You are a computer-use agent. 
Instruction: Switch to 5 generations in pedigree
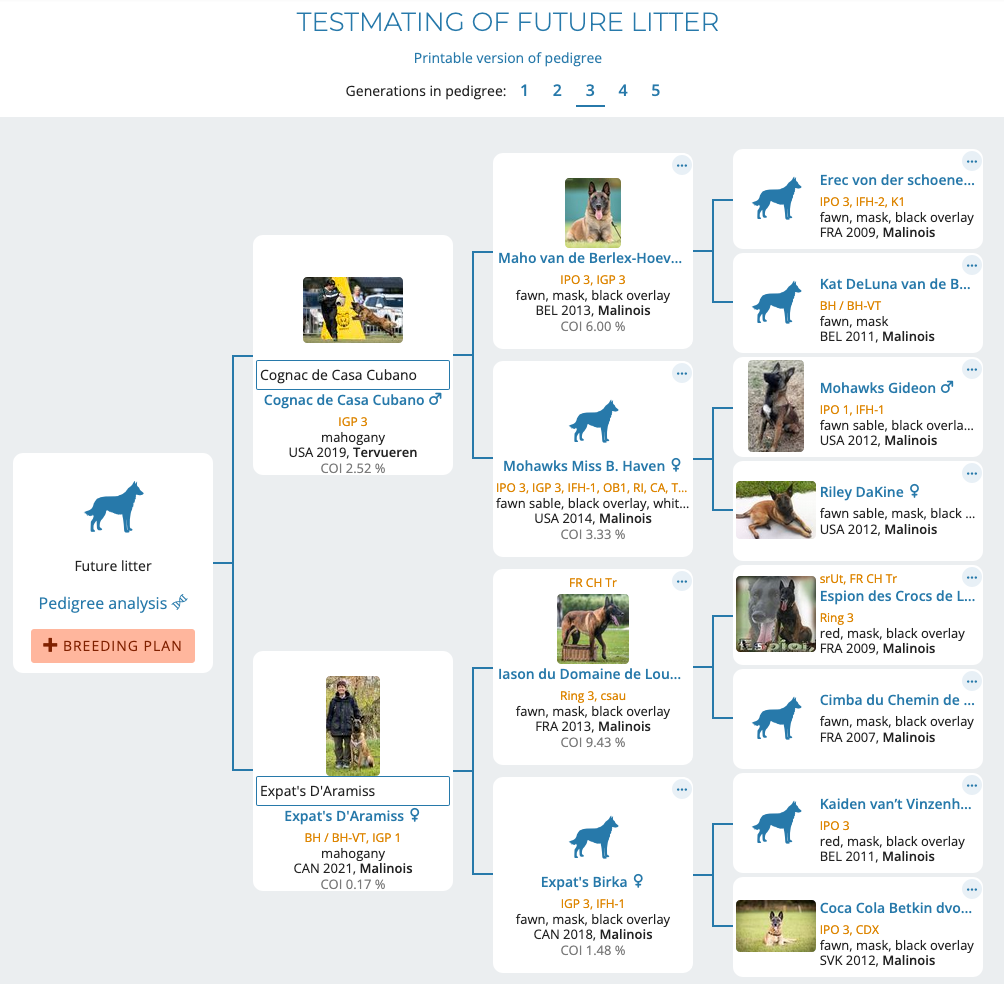coord(655,91)
